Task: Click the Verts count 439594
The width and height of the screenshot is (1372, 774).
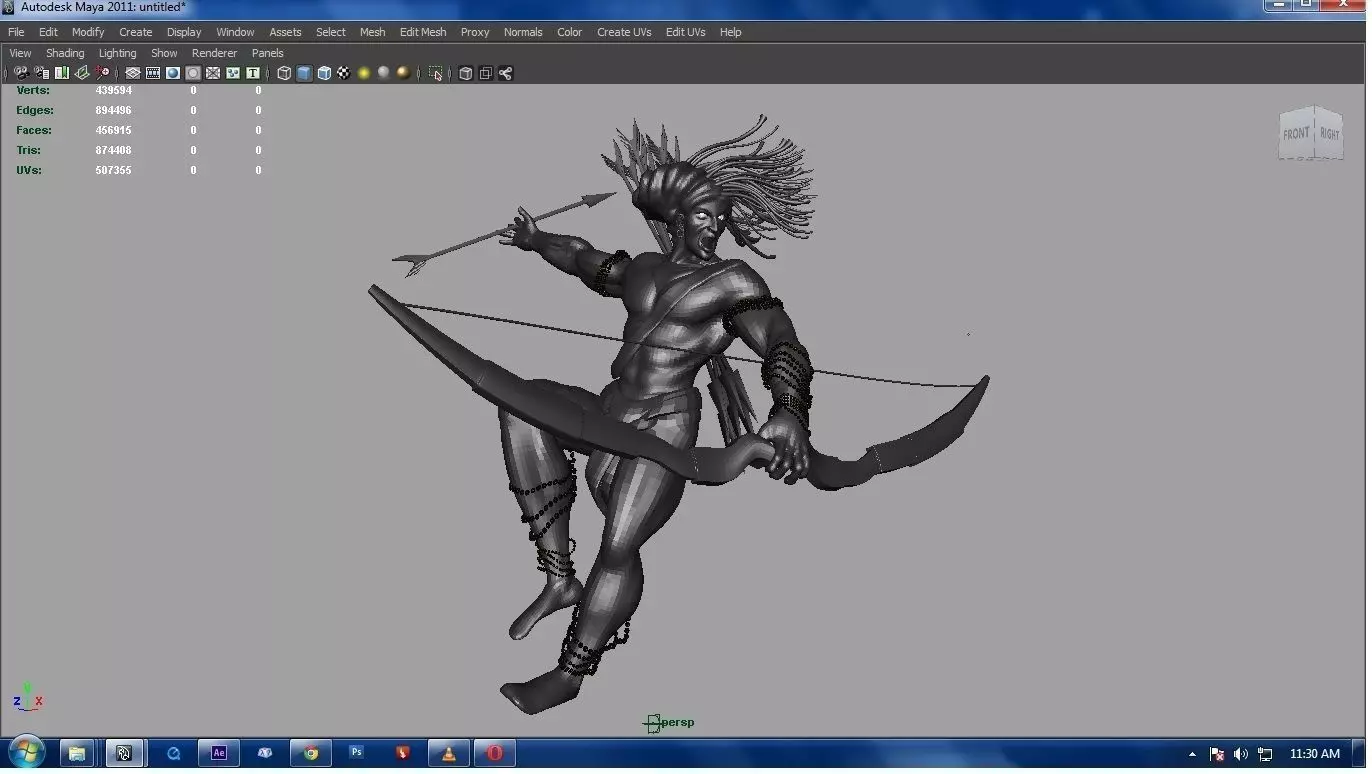Action: tap(114, 90)
